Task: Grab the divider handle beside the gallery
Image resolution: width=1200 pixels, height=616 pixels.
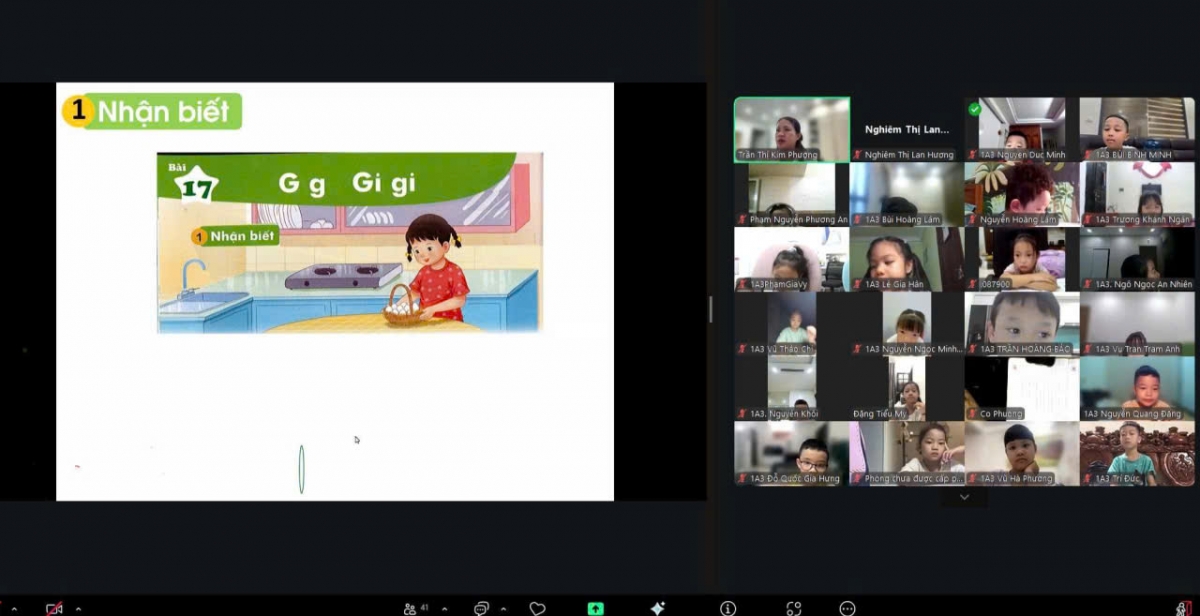Action: [711, 309]
